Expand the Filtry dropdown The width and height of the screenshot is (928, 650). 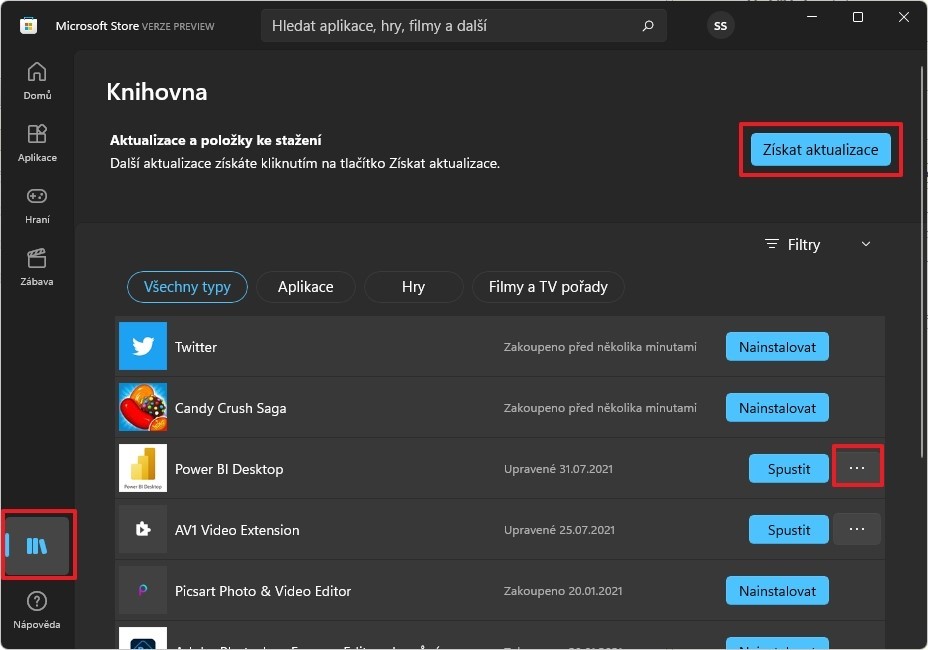[x=817, y=244]
